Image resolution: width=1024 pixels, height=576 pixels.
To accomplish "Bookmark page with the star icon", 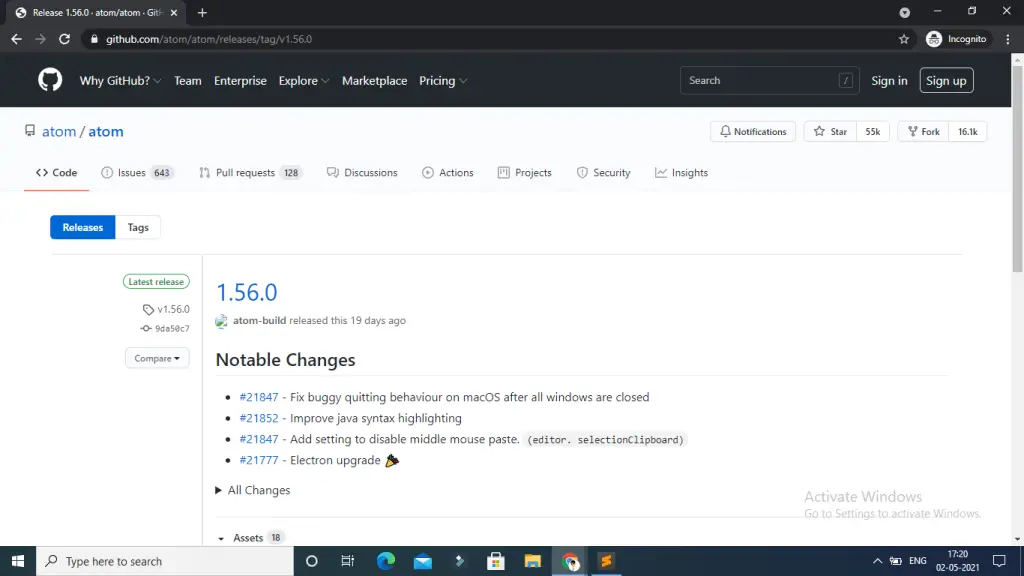I will (x=904, y=39).
